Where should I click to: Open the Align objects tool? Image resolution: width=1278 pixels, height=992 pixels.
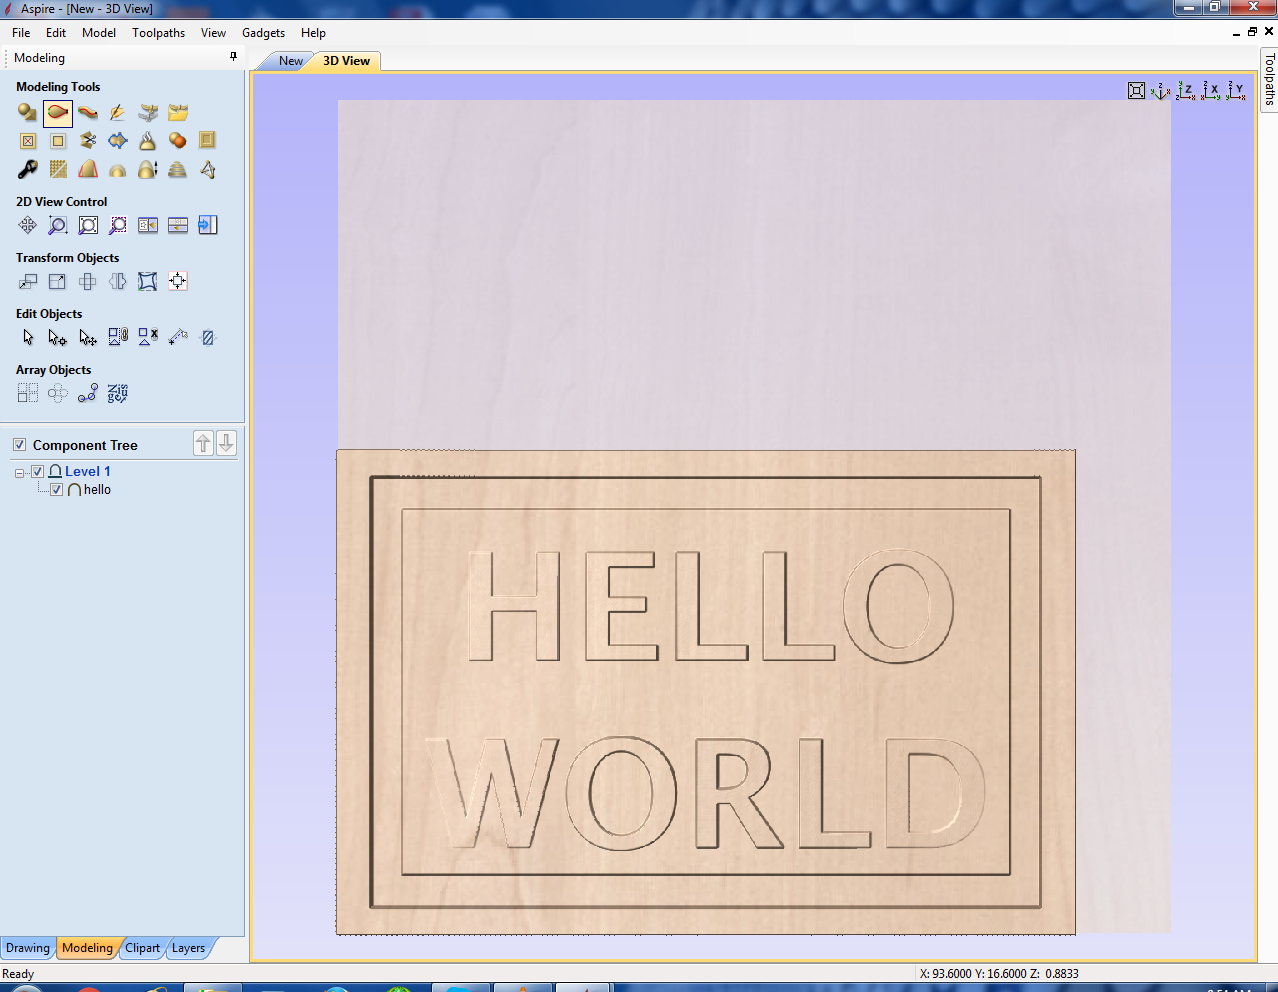pyautogui.click(x=178, y=282)
